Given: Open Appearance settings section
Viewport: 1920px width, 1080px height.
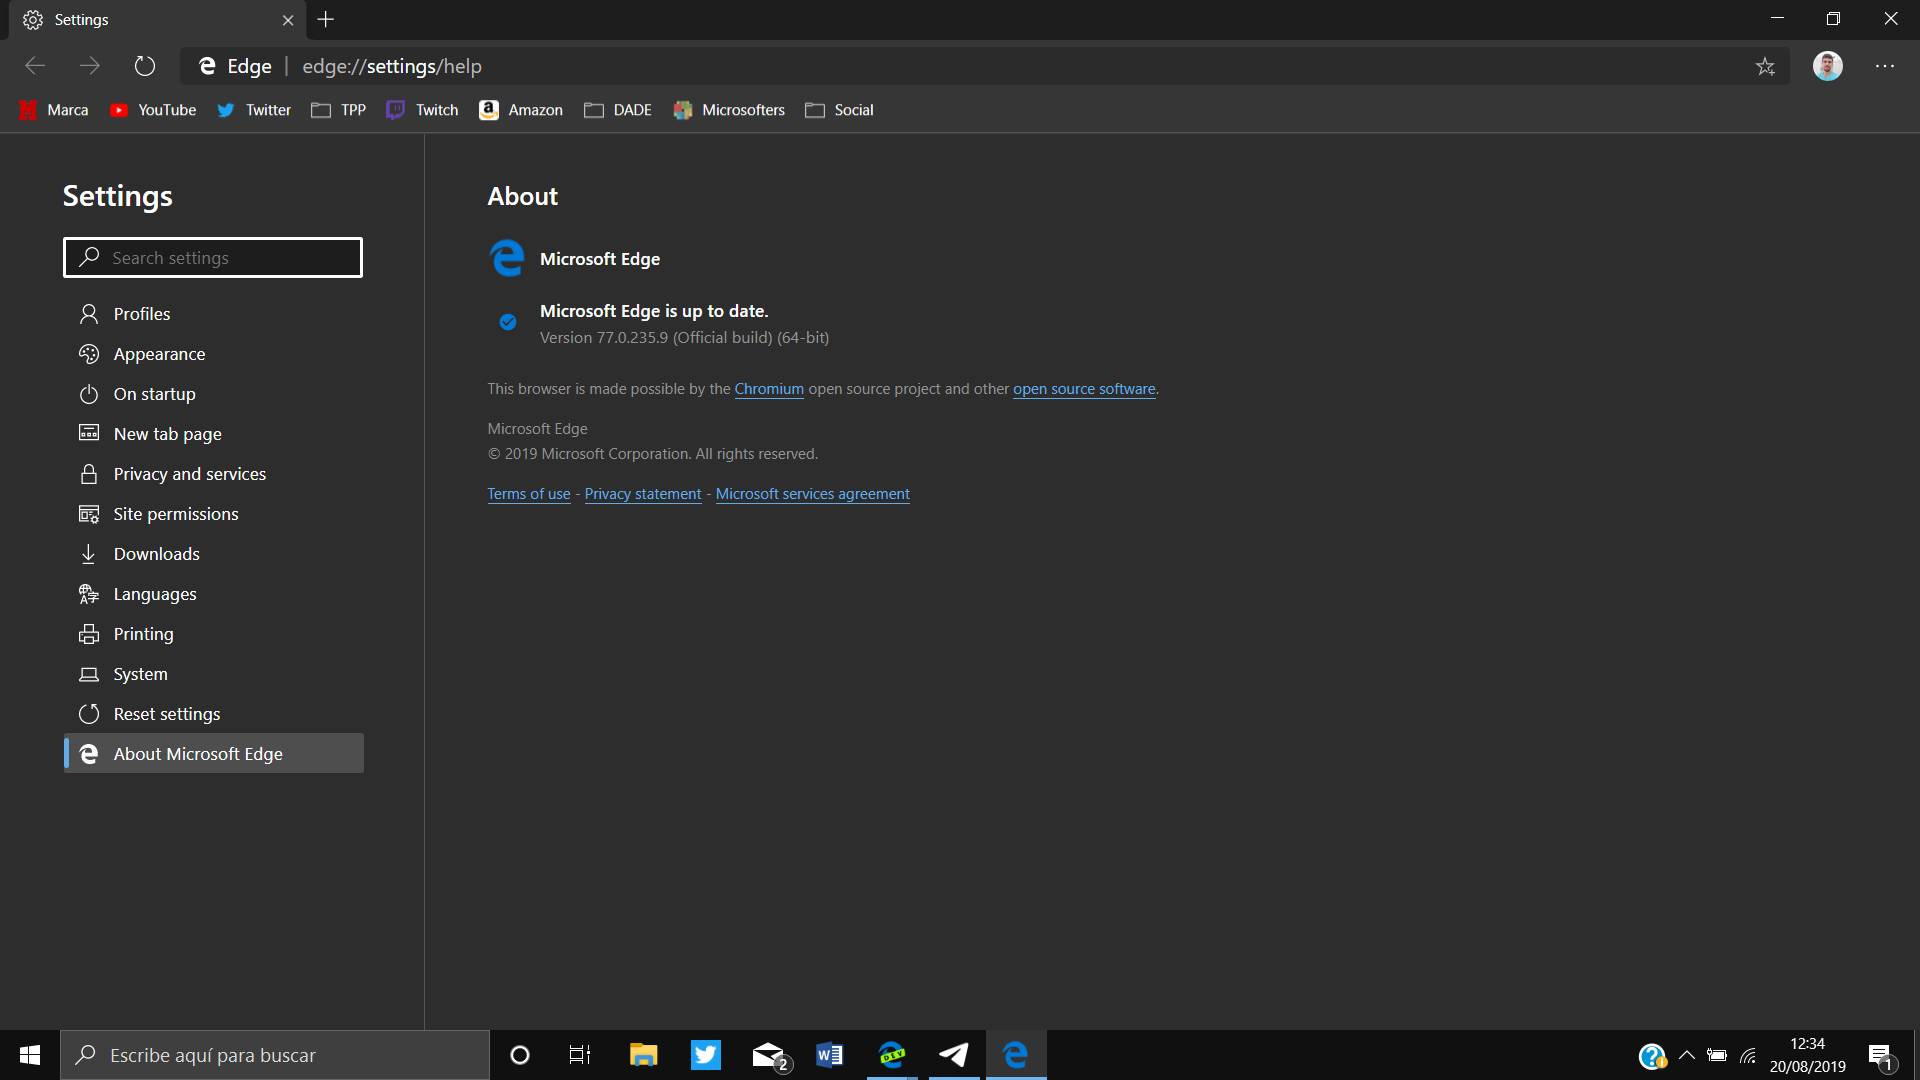Looking at the screenshot, I should [159, 354].
